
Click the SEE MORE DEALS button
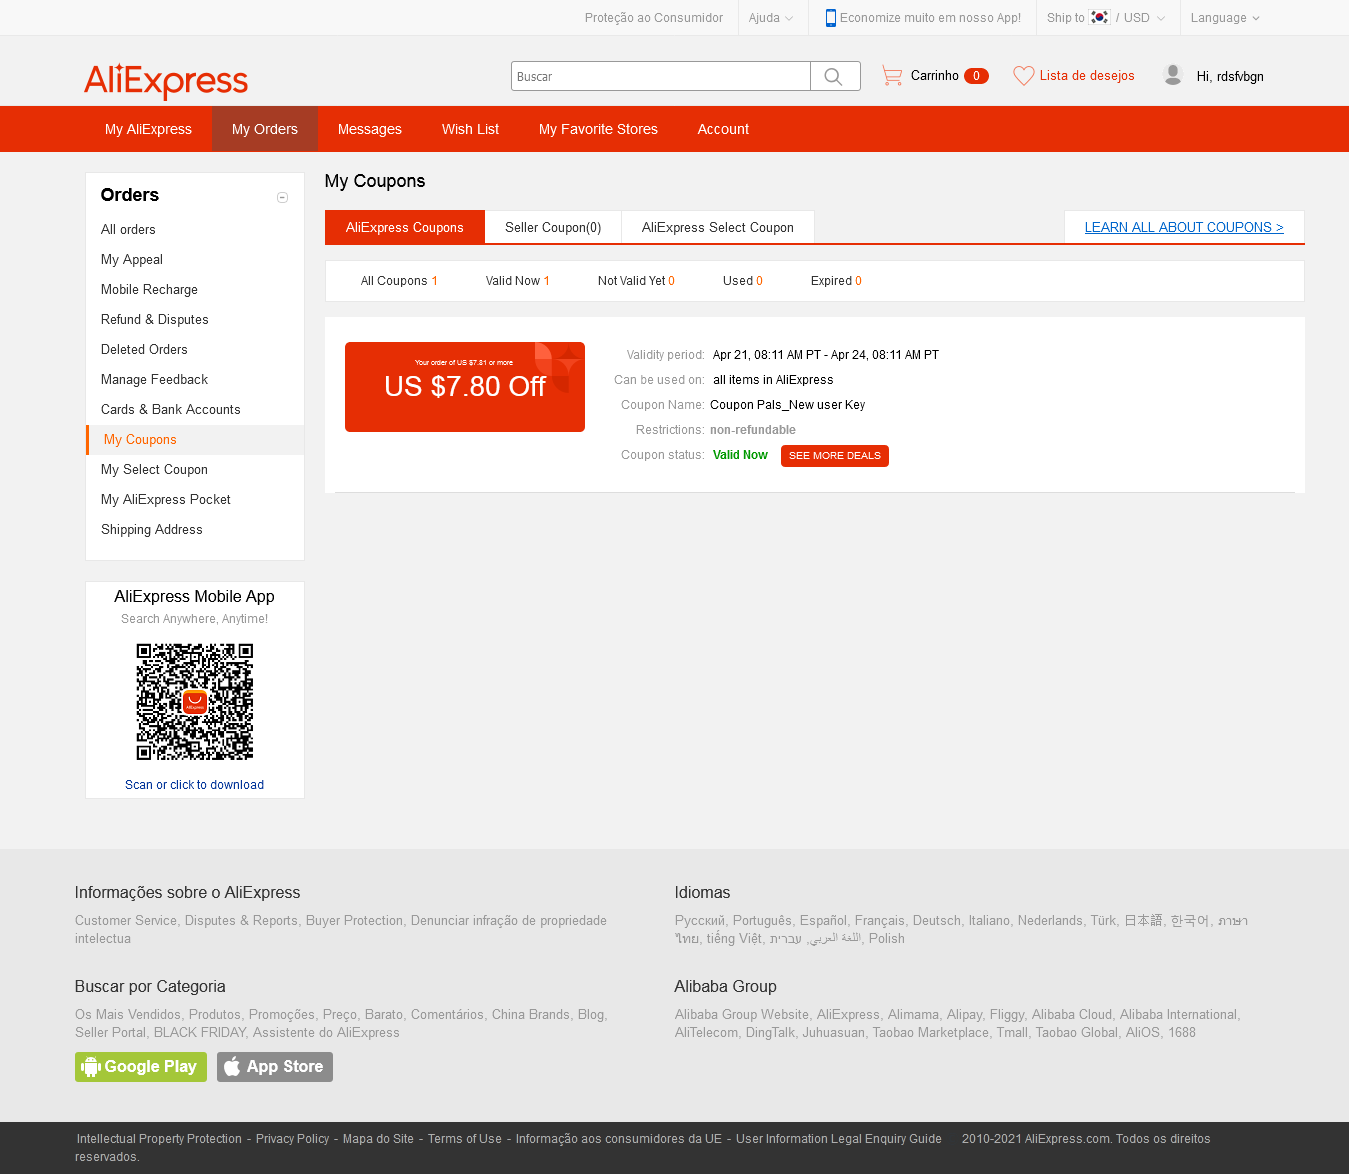coord(835,456)
